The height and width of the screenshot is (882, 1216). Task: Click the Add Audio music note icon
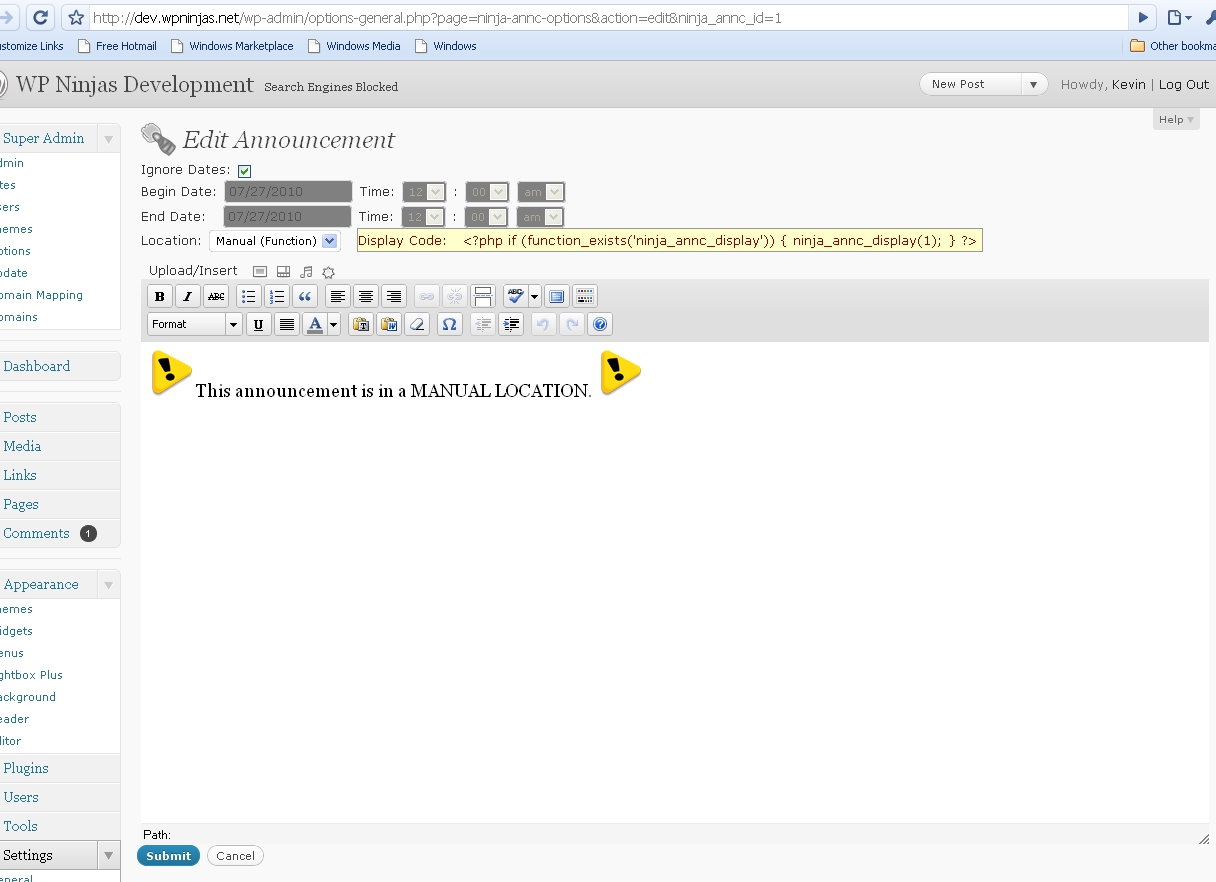click(x=306, y=272)
